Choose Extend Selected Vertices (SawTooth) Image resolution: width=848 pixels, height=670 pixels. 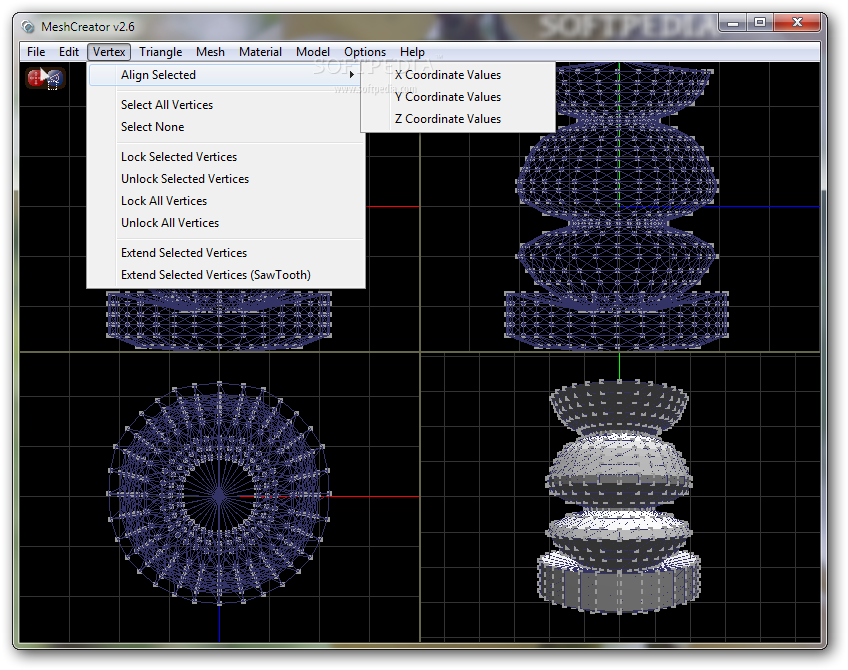pyautogui.click(x=226, y=275)
